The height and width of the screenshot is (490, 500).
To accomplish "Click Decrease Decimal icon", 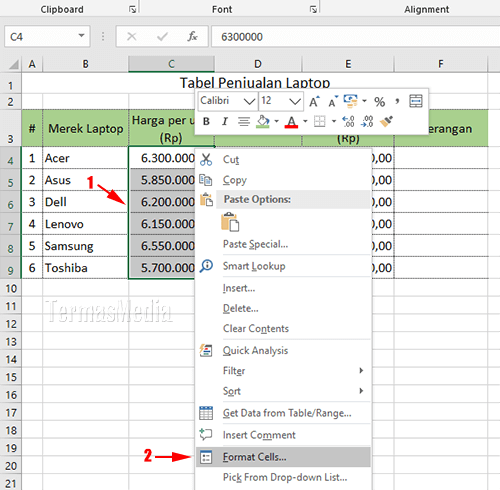I will pos(367,121).
